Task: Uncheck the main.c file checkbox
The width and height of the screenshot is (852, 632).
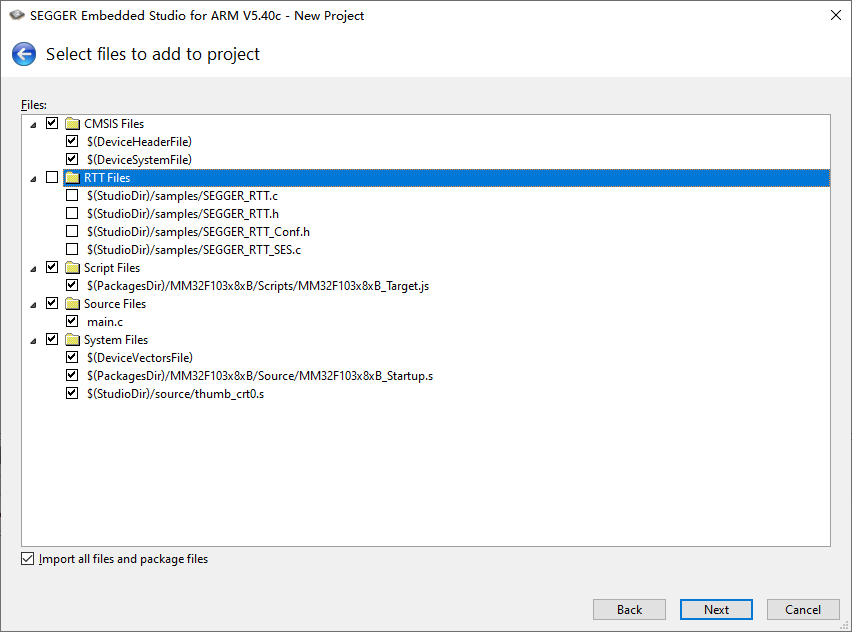Action: (x=72, y=321)
